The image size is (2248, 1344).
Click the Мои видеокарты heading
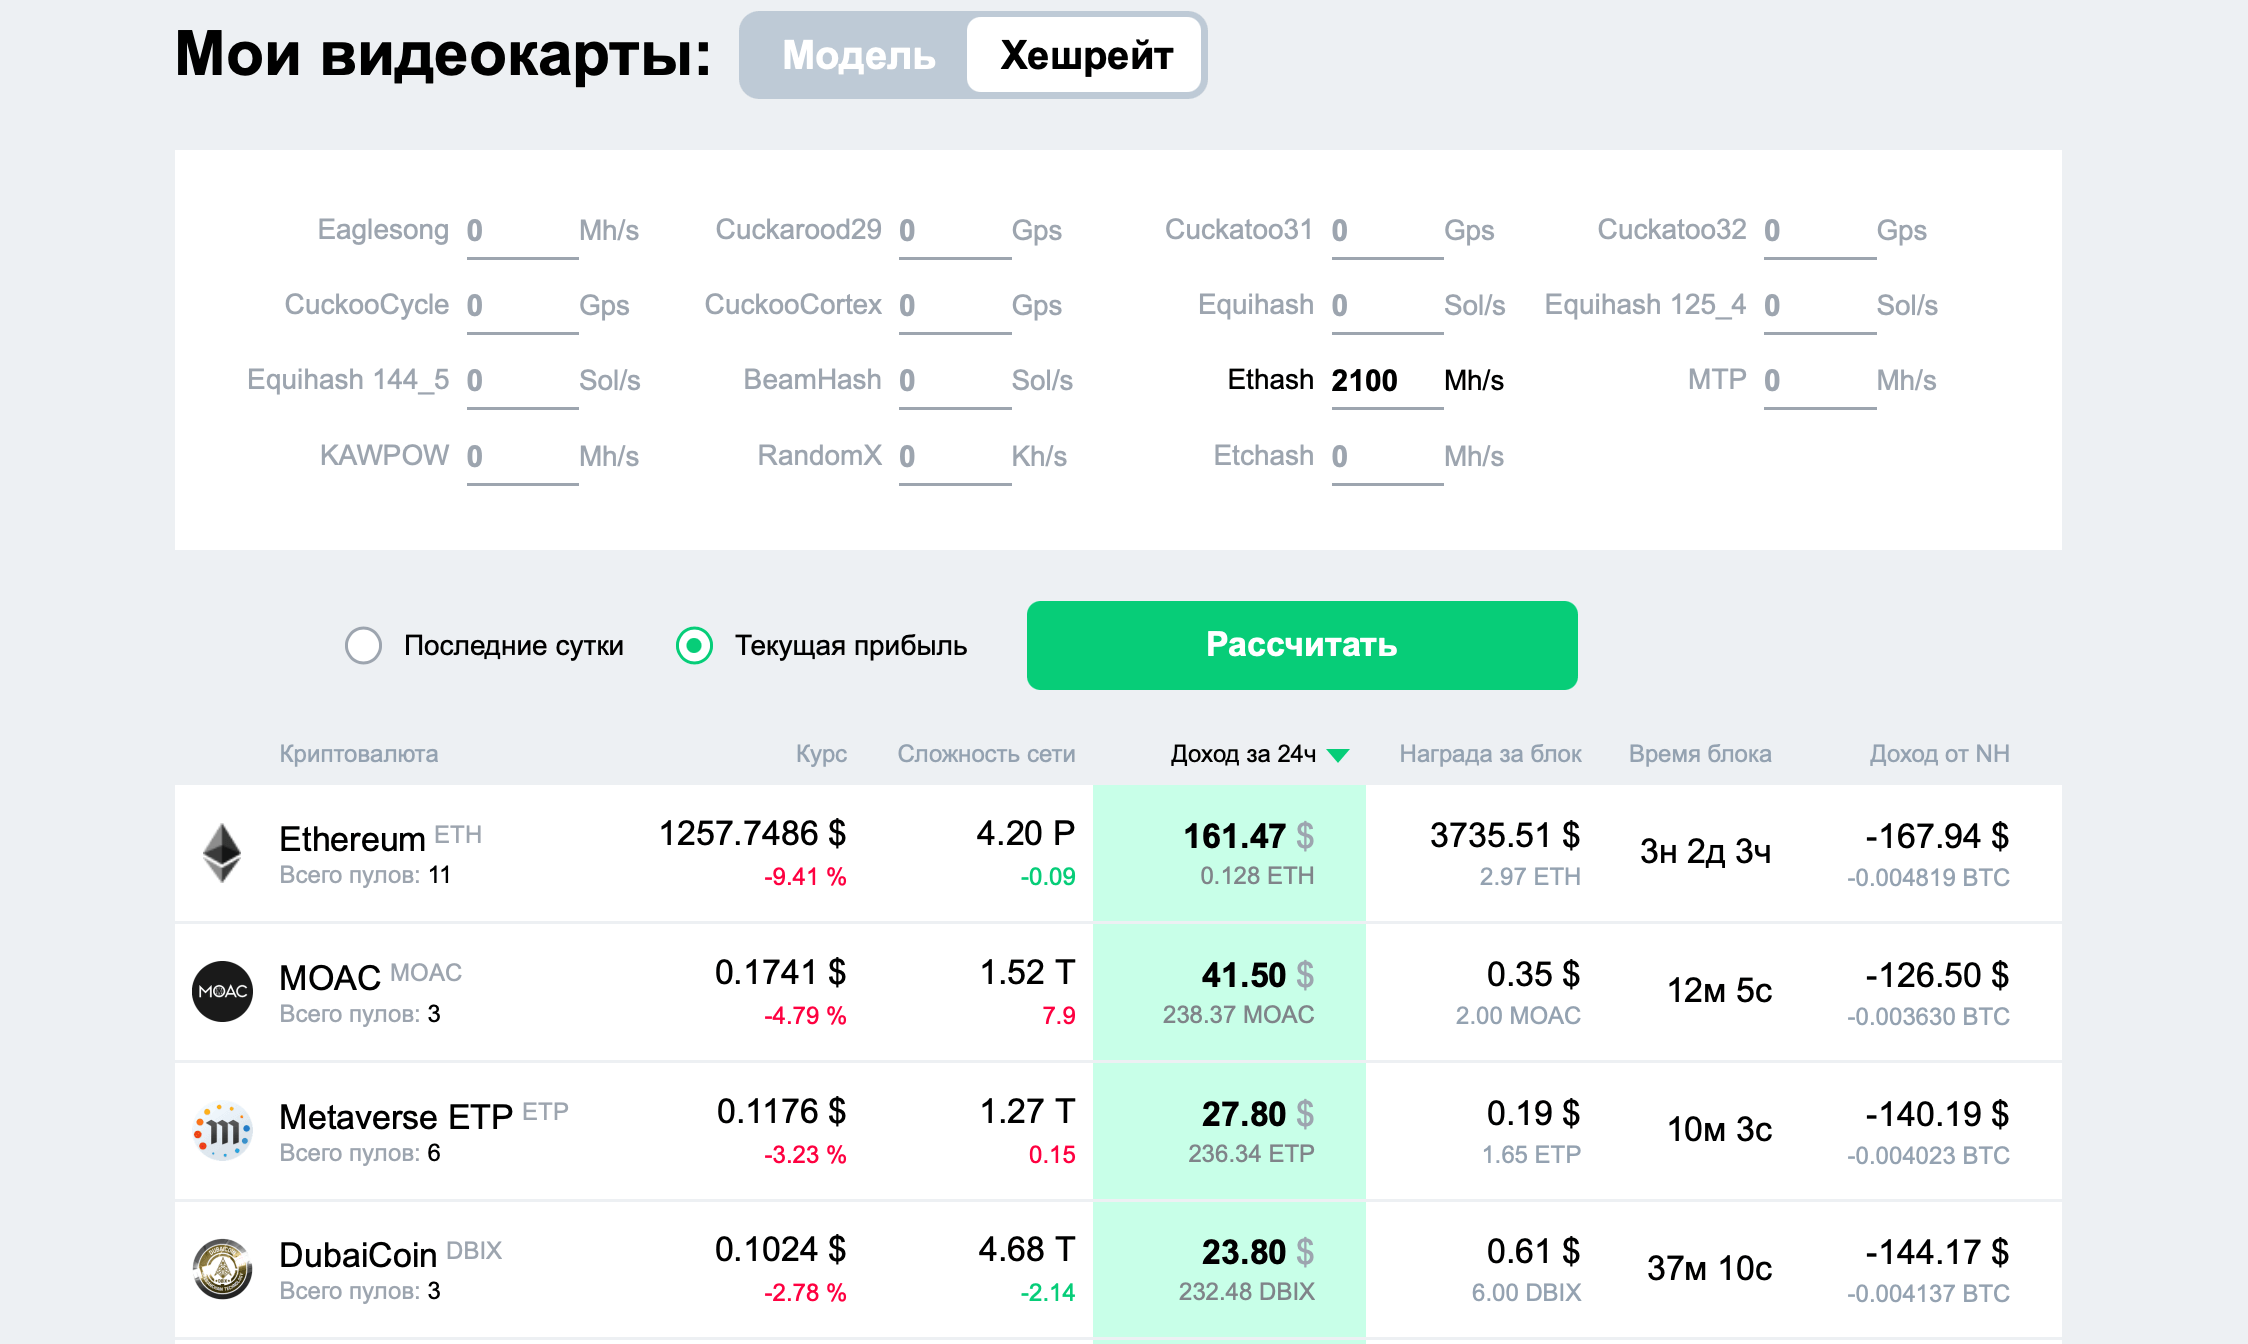[443, 54]
